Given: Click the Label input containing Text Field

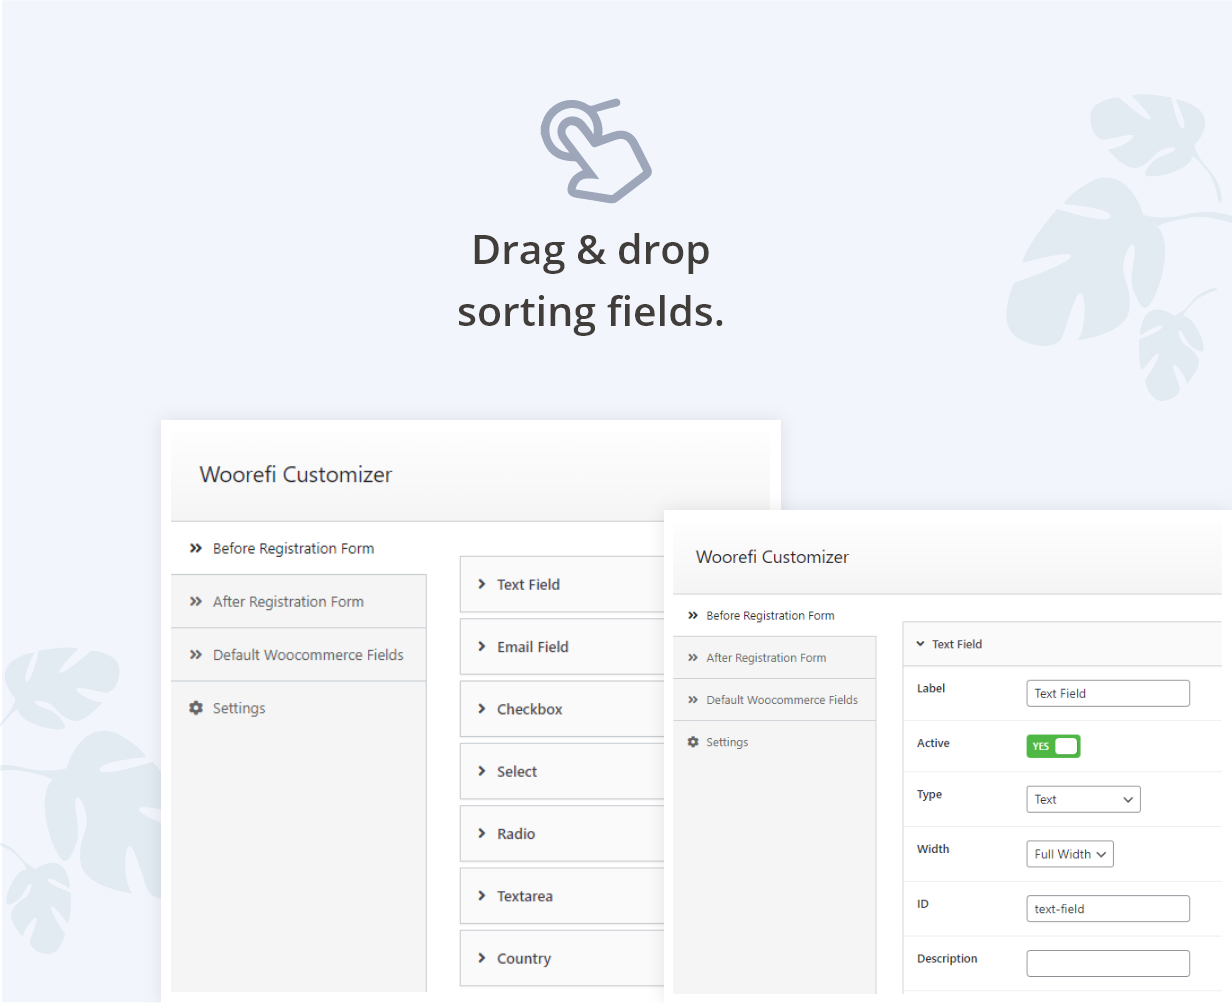Looking at the screenshot, I should [1108, 693].
